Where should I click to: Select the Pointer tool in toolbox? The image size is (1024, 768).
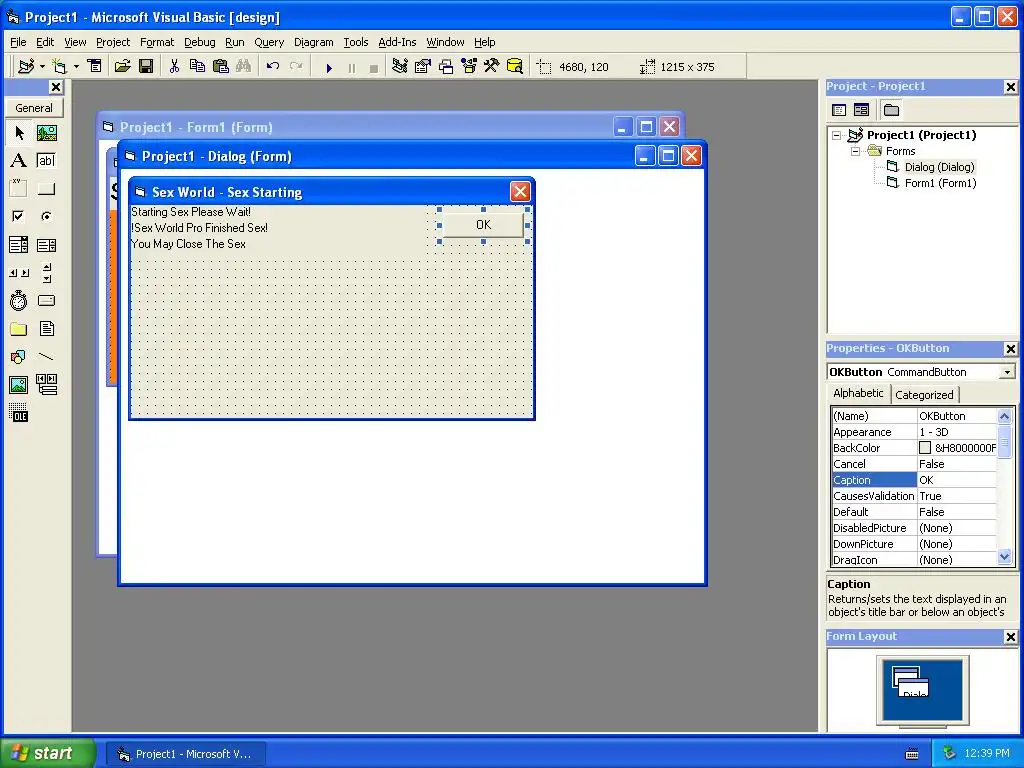[19, 133]
